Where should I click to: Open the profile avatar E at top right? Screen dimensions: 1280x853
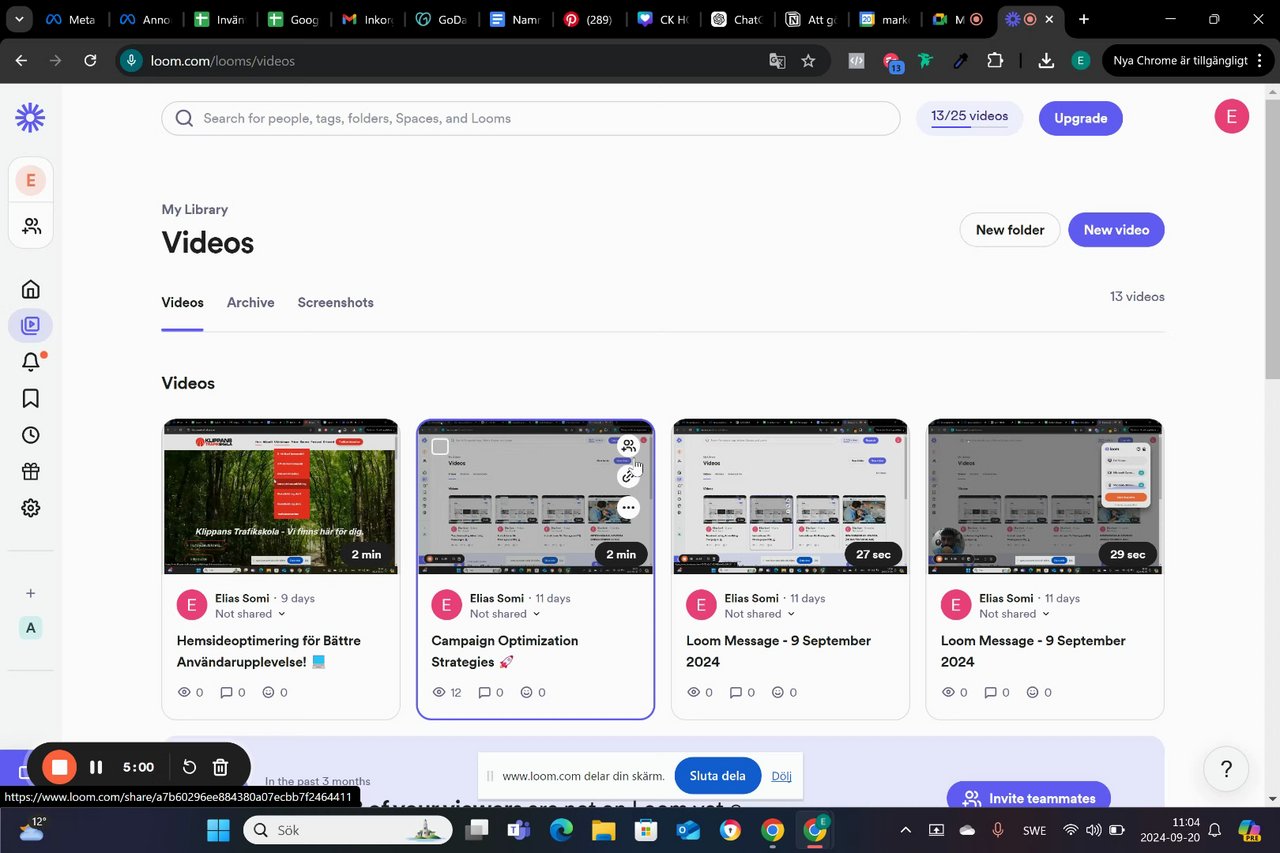coord(1231,117)
